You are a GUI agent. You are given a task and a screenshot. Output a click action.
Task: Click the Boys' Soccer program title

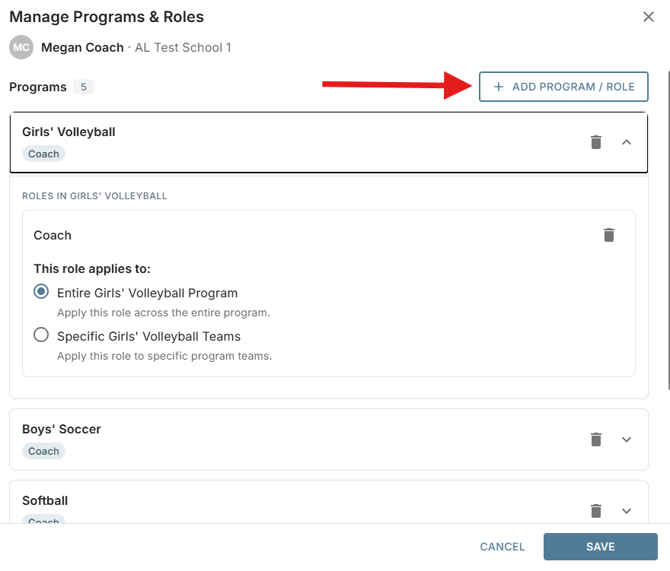(x=62, y=429)
